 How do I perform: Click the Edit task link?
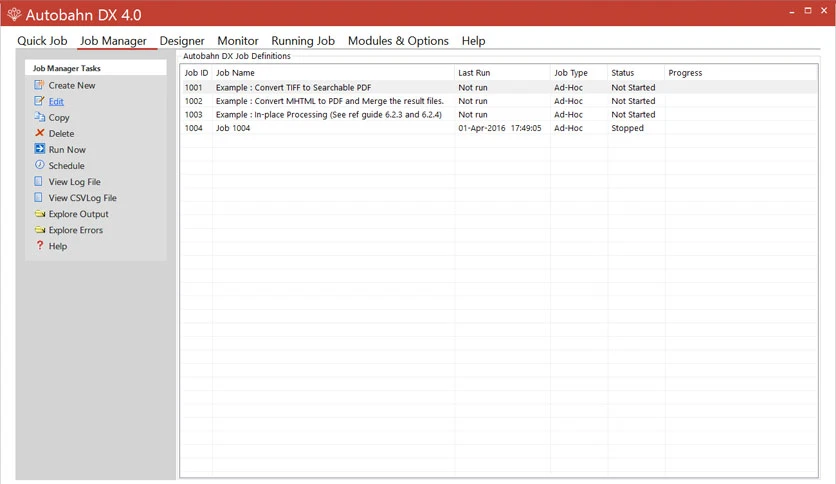coord(56,101)
